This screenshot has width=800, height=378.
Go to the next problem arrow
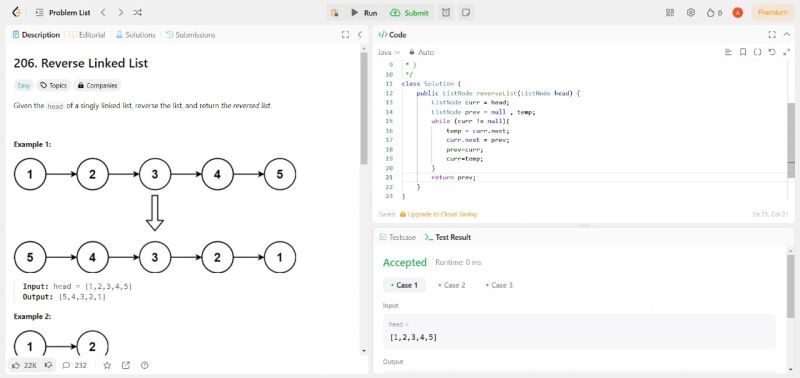coord(120,13)
